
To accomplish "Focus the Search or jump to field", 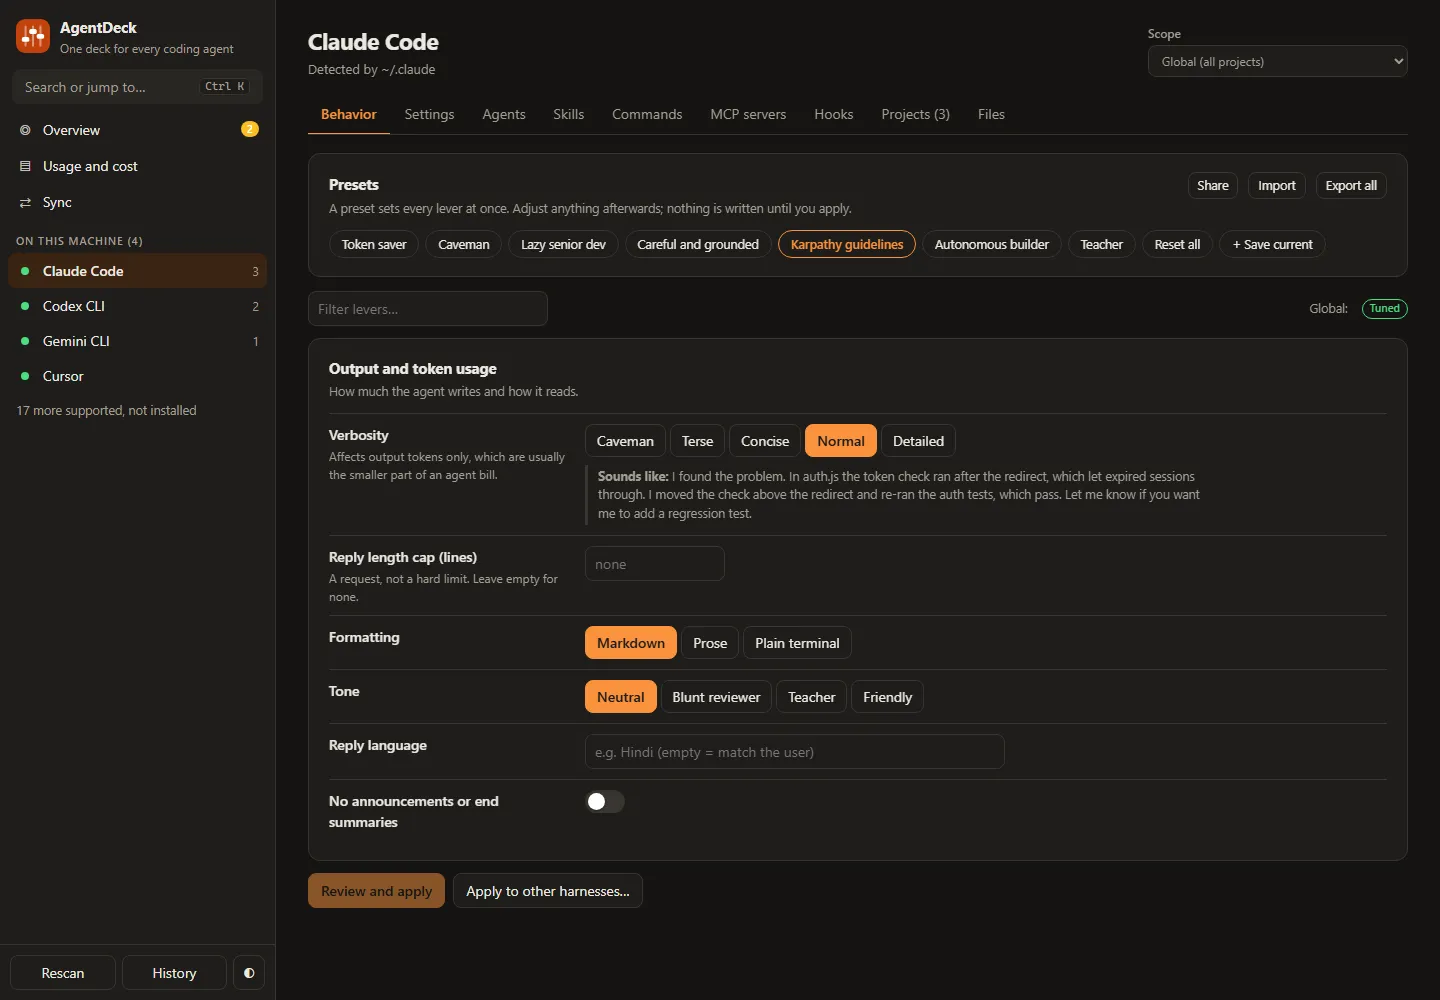I will click(x=137, y=87).
